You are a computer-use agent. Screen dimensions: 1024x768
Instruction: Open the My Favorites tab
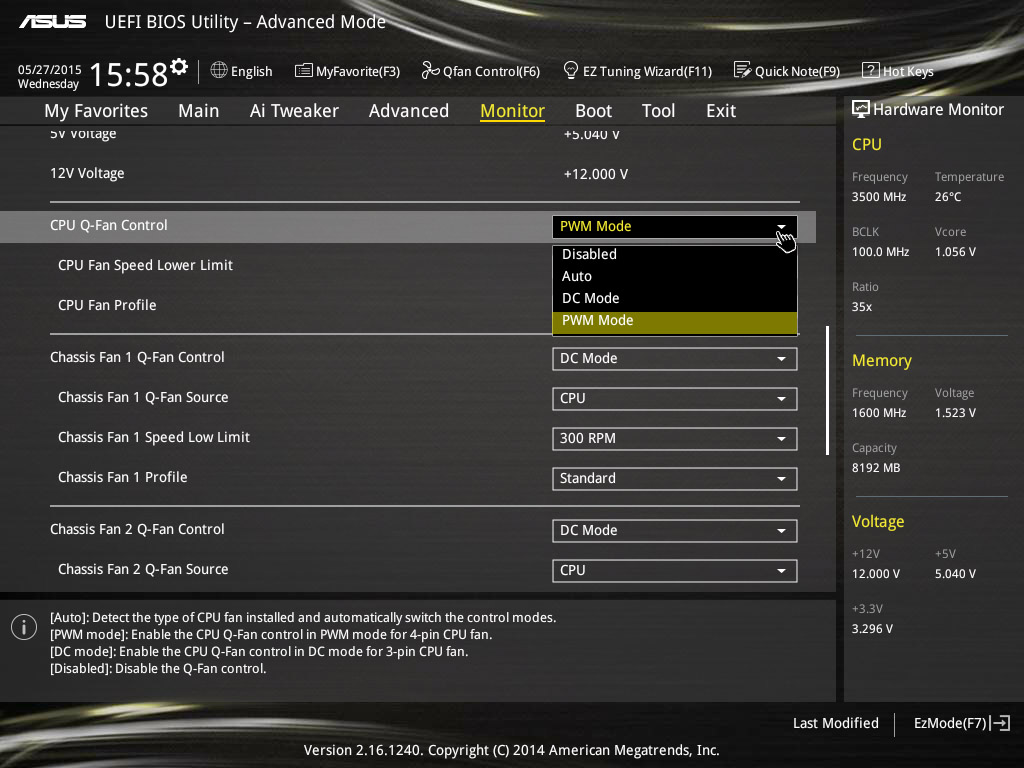pos(96,111)
